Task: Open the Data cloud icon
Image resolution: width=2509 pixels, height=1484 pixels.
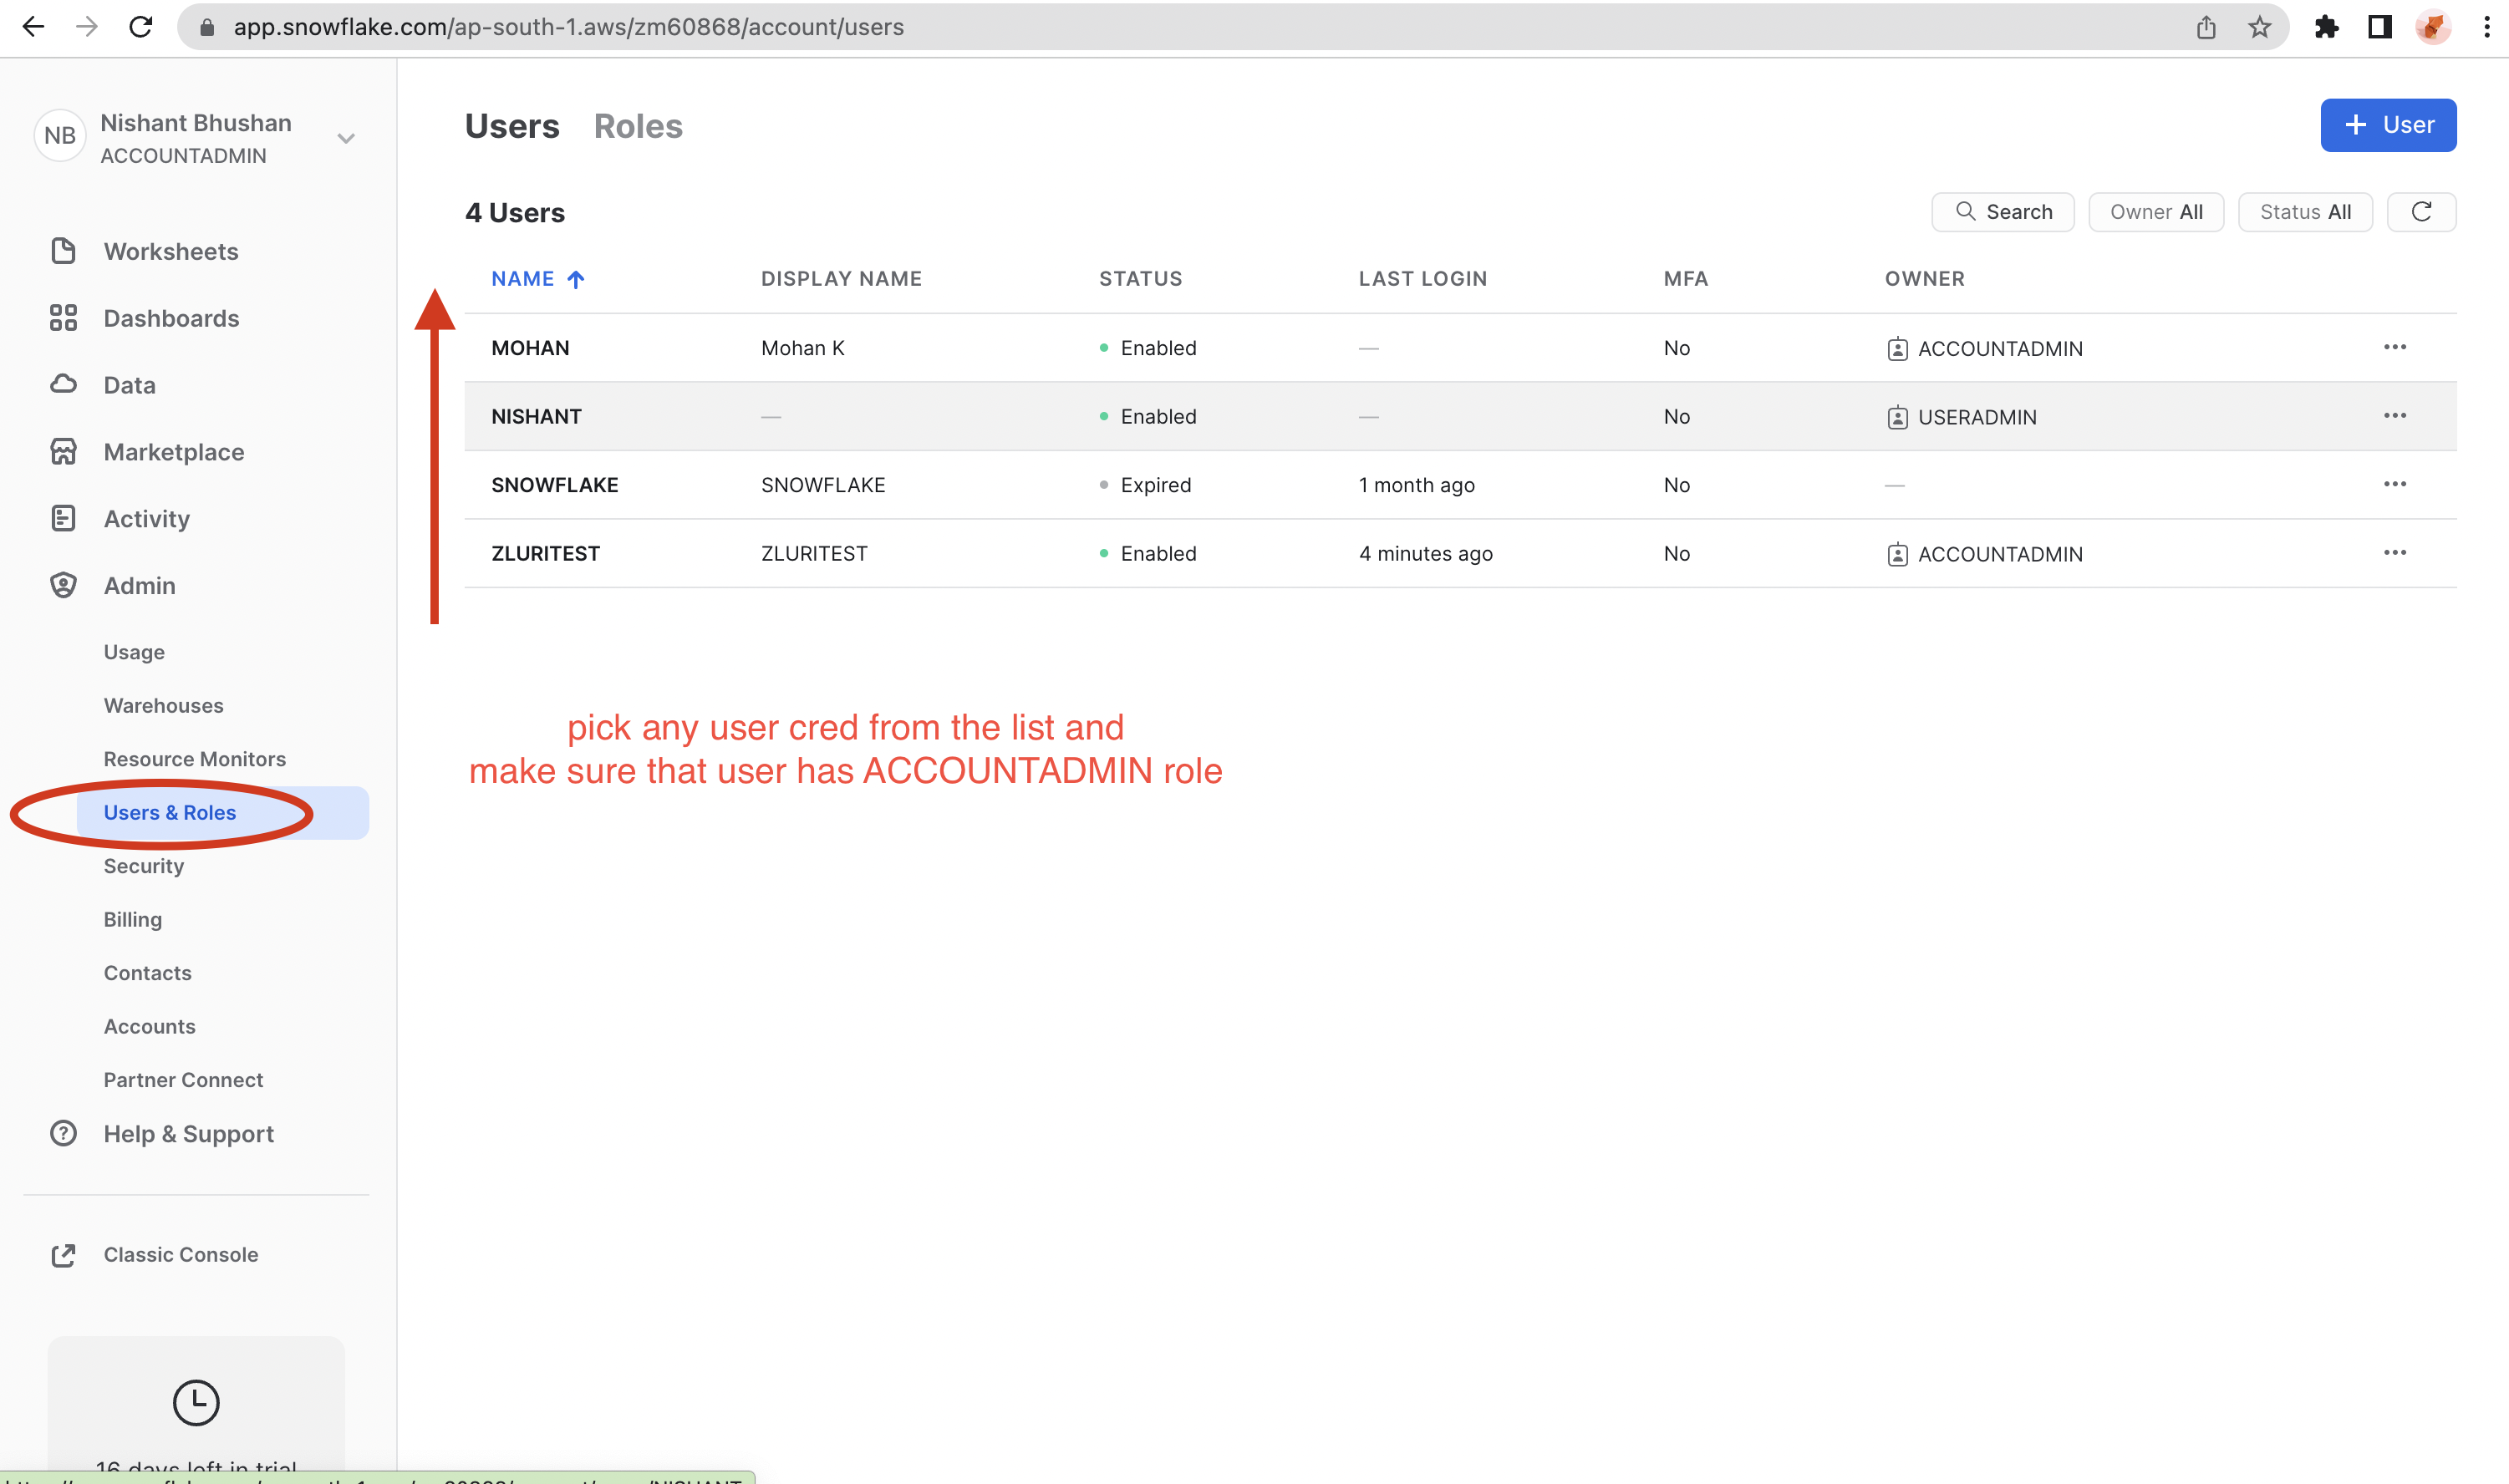Action: pos(63,384)
